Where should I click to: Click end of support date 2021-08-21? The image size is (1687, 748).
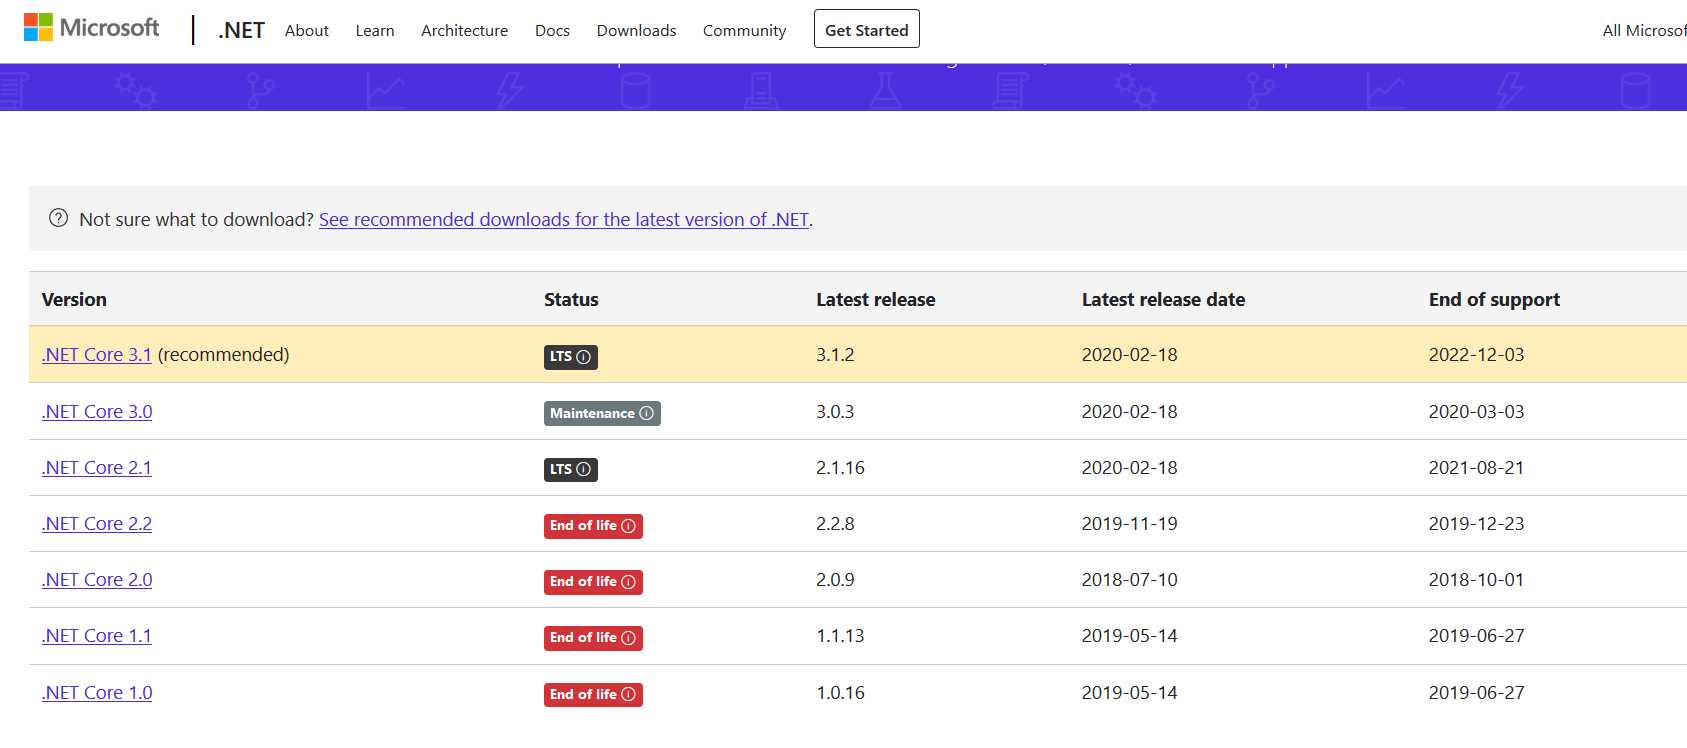[x=1476, y=467]
